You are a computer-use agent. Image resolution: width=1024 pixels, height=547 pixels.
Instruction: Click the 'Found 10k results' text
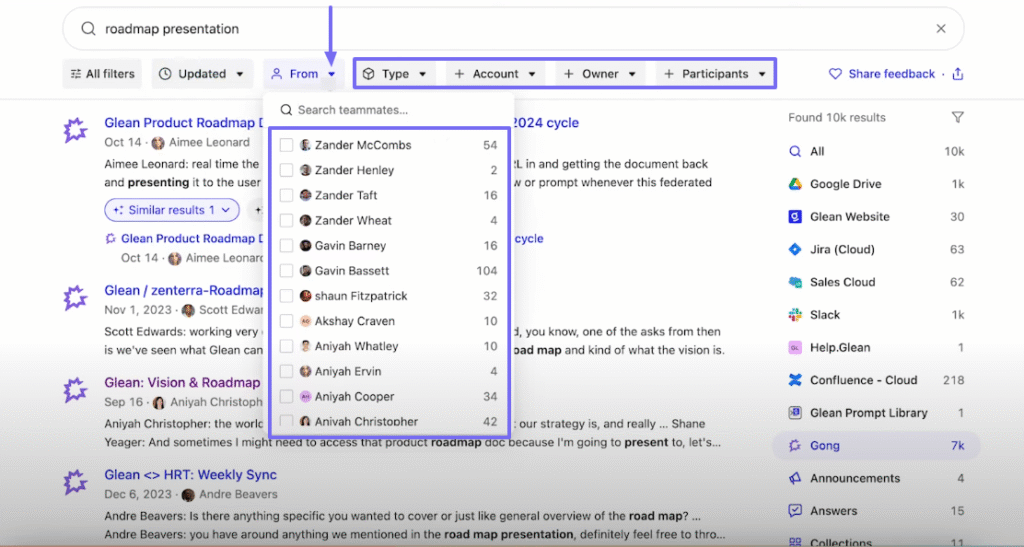point(837,117)
